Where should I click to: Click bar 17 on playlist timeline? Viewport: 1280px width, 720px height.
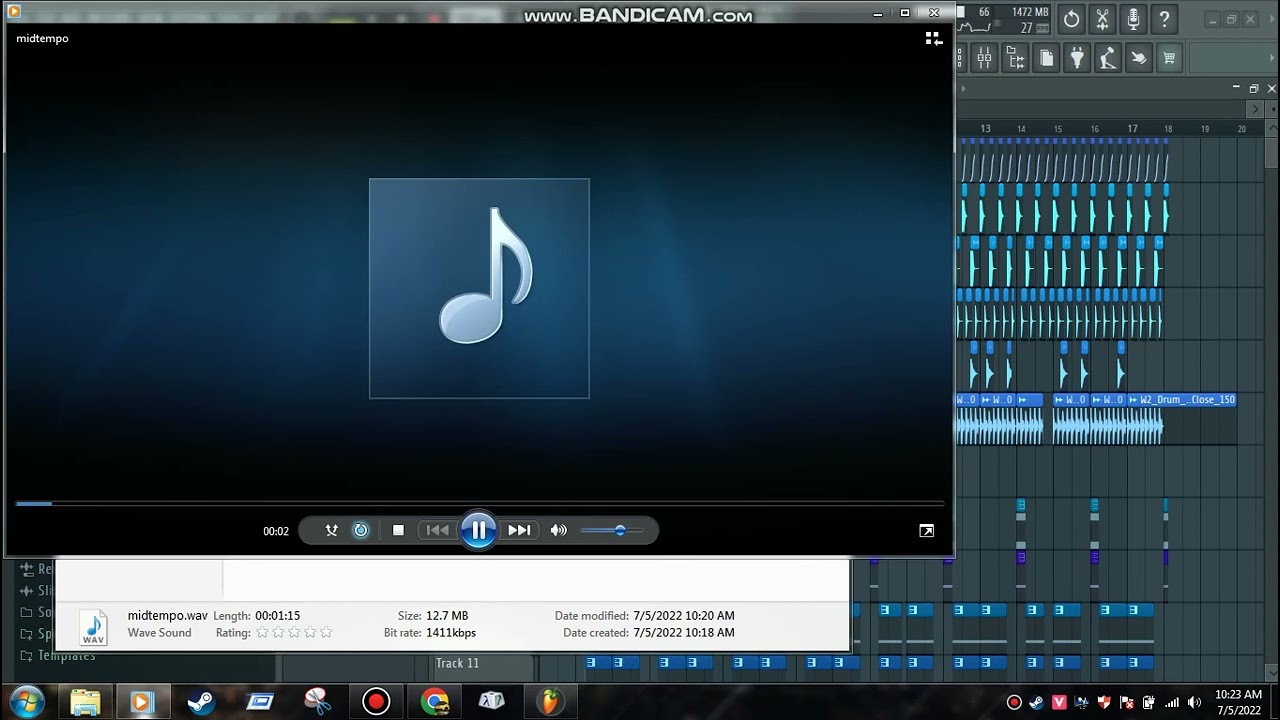(x=1132, y=129)
